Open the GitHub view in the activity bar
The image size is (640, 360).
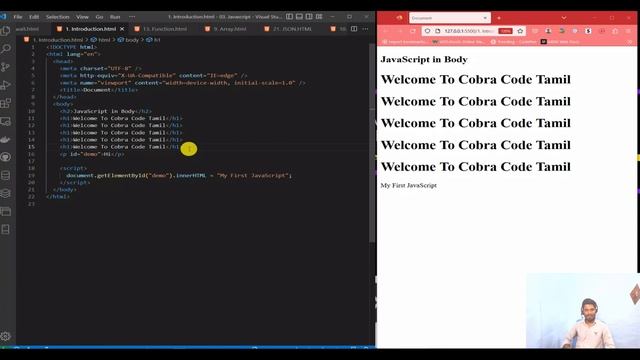(6, 157)
